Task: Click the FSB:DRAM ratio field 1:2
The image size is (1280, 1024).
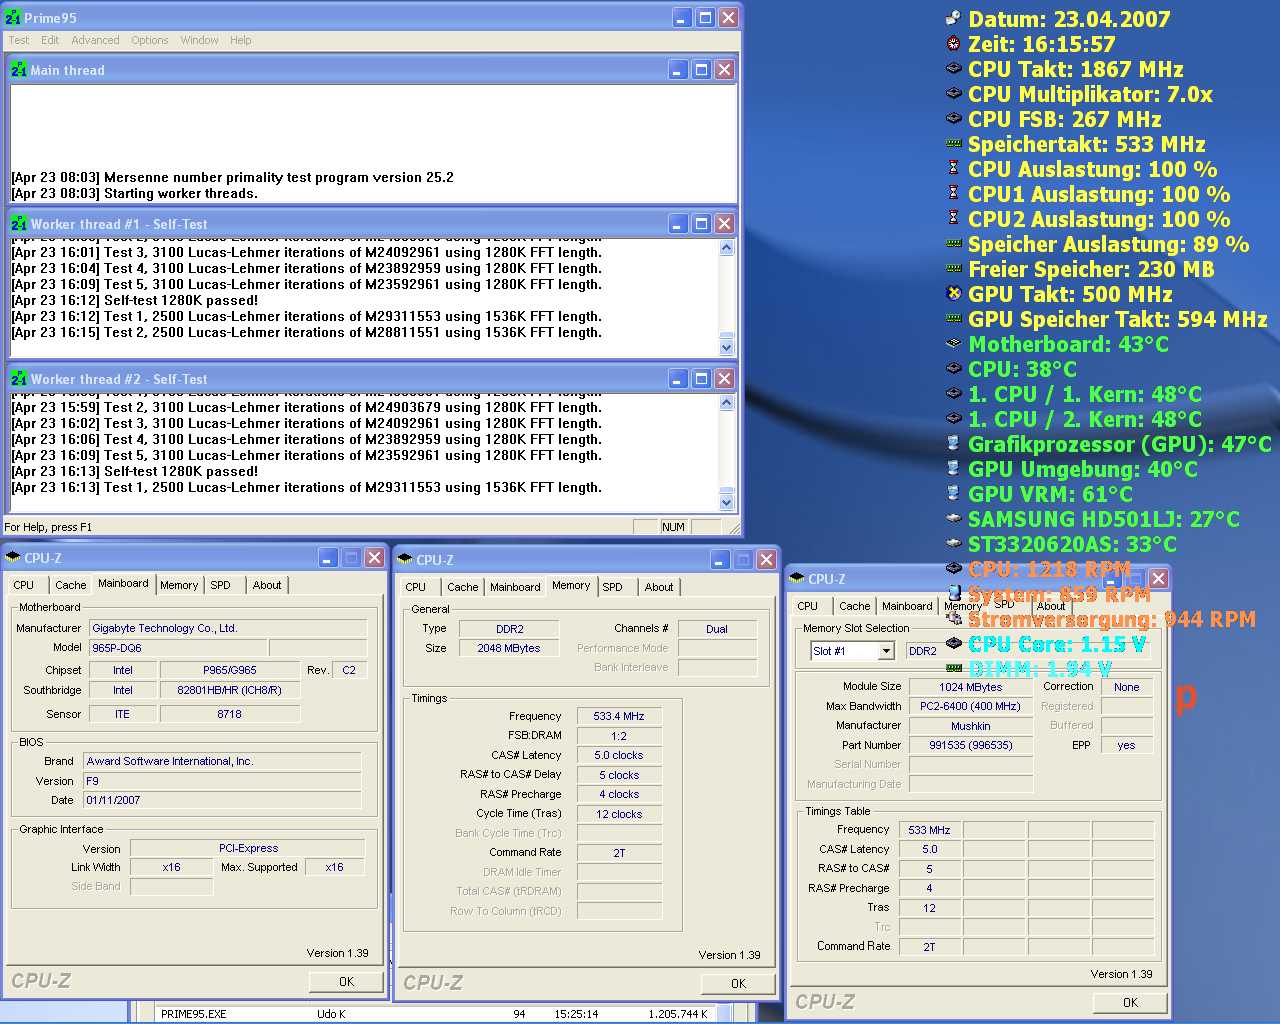Action: tap(619, 736)
